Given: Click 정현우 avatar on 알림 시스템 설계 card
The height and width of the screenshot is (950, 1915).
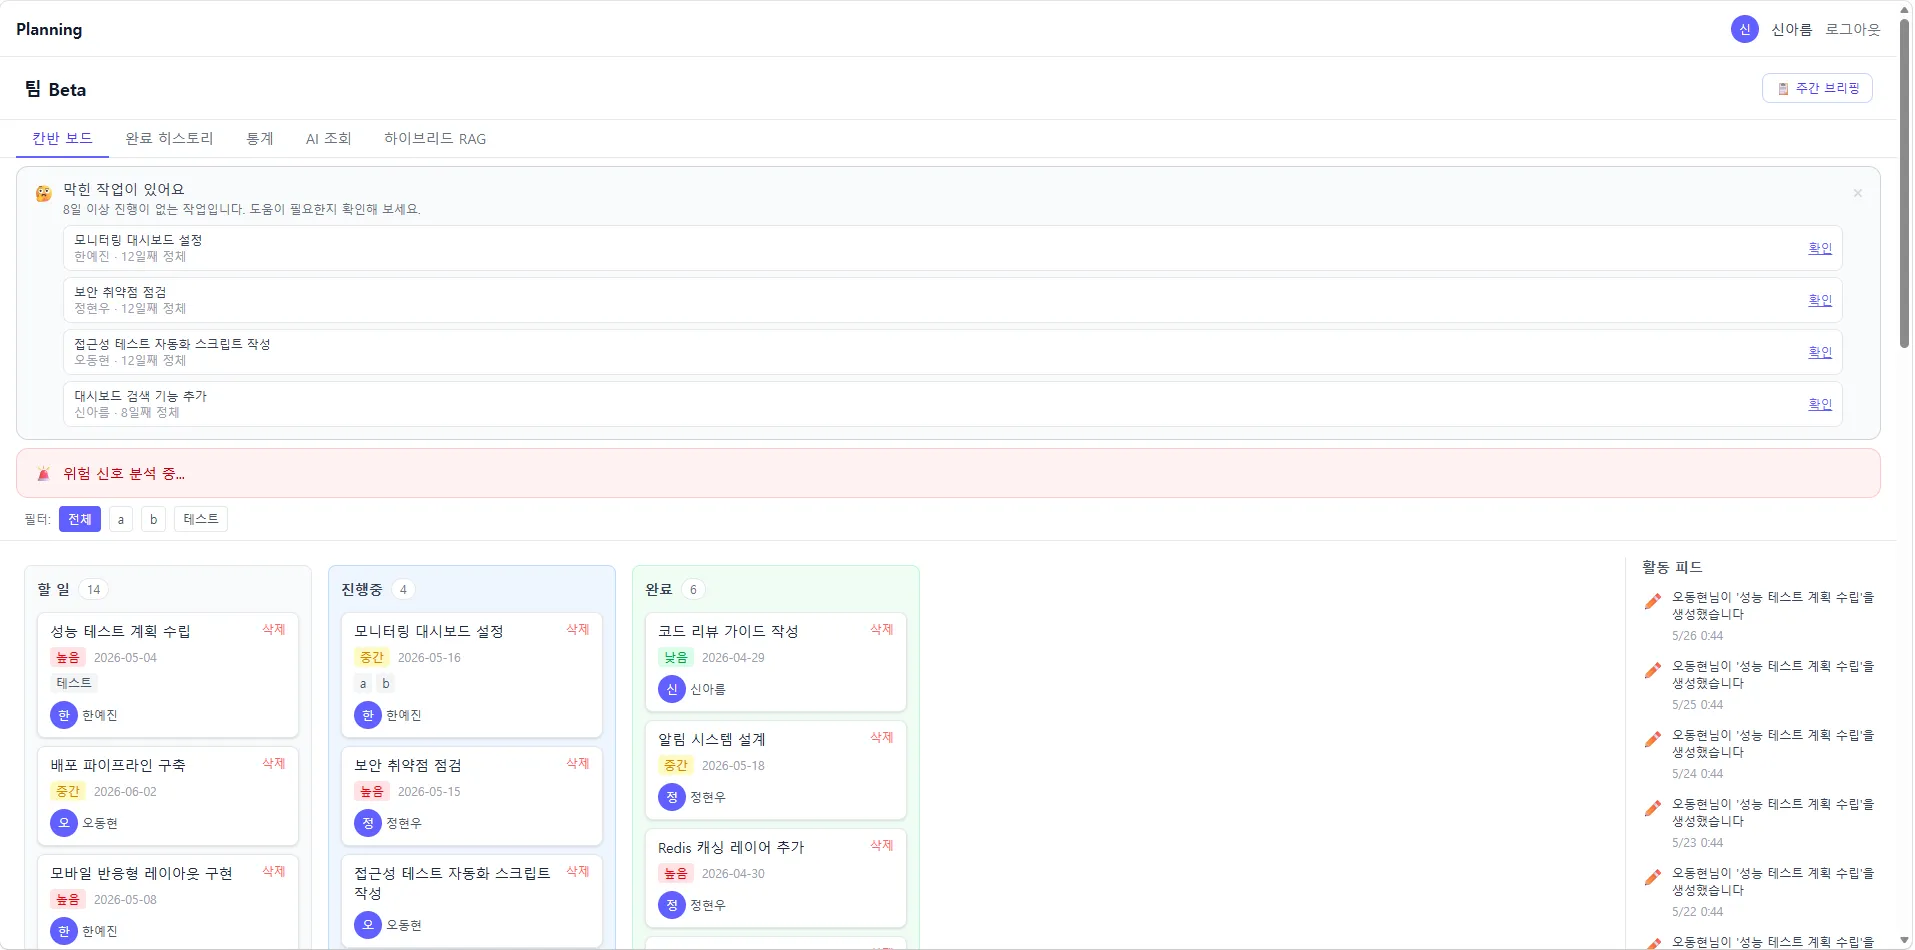Looking at the screenshot, I should tap(672, 797).
